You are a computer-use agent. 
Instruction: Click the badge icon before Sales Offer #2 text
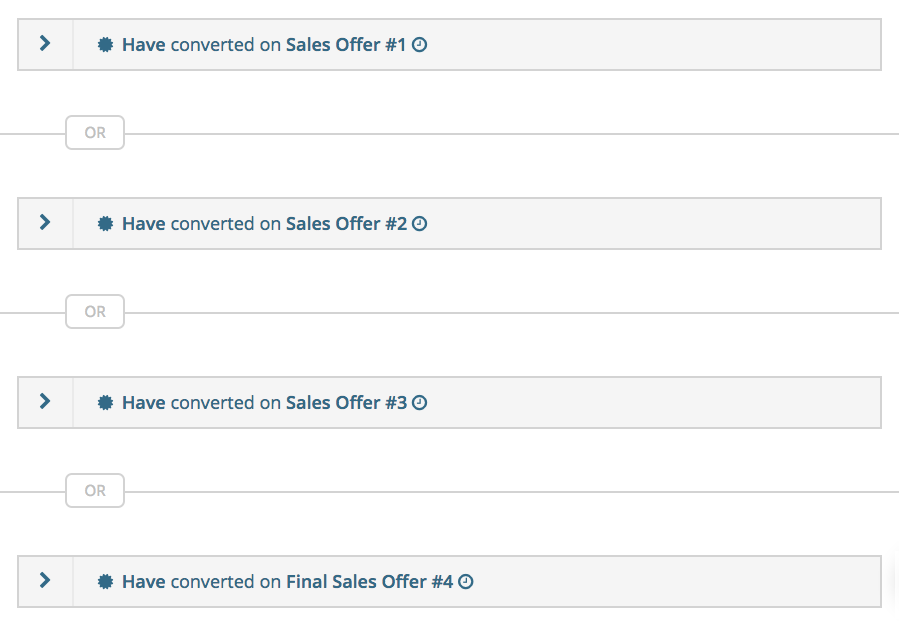tap(105, 224)
